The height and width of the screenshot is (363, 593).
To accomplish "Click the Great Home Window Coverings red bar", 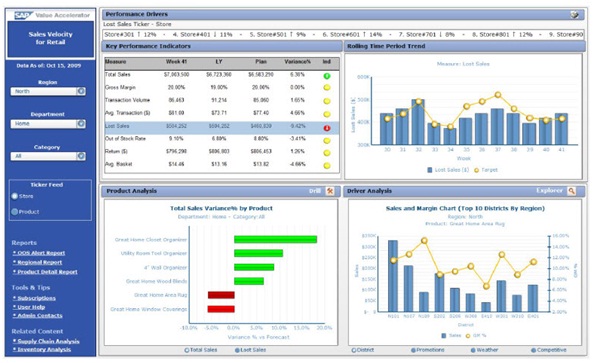I will (221, 309).
